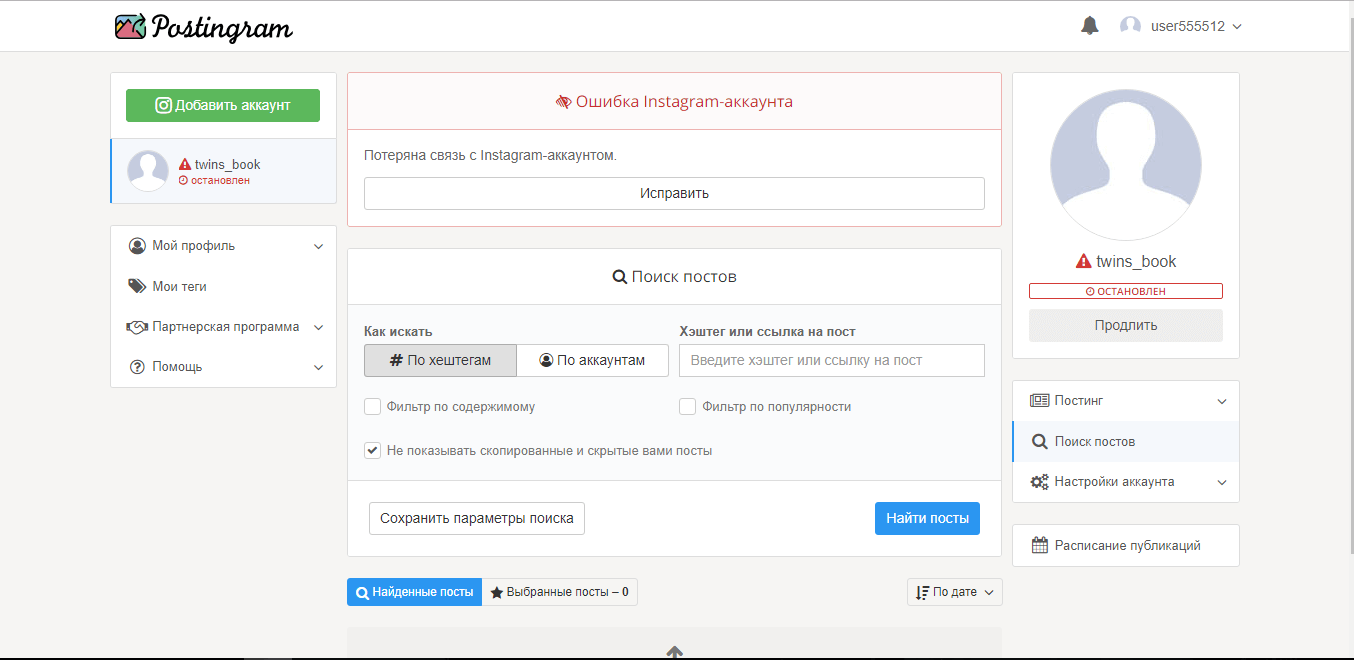
Task: Click the large twins_book profile avatar
Action: (x=1125, y=164)
